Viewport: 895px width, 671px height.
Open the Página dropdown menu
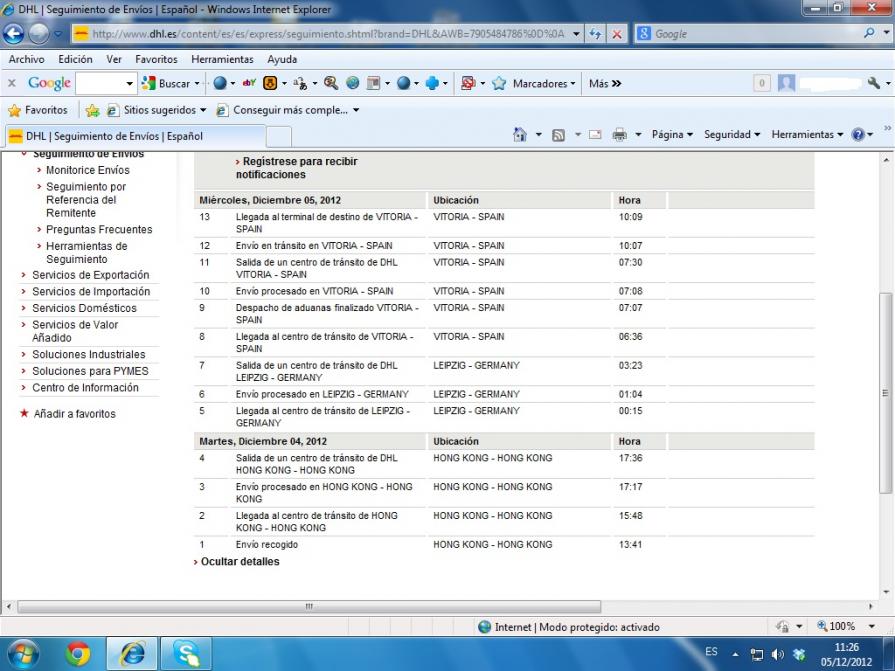point(672,135)
